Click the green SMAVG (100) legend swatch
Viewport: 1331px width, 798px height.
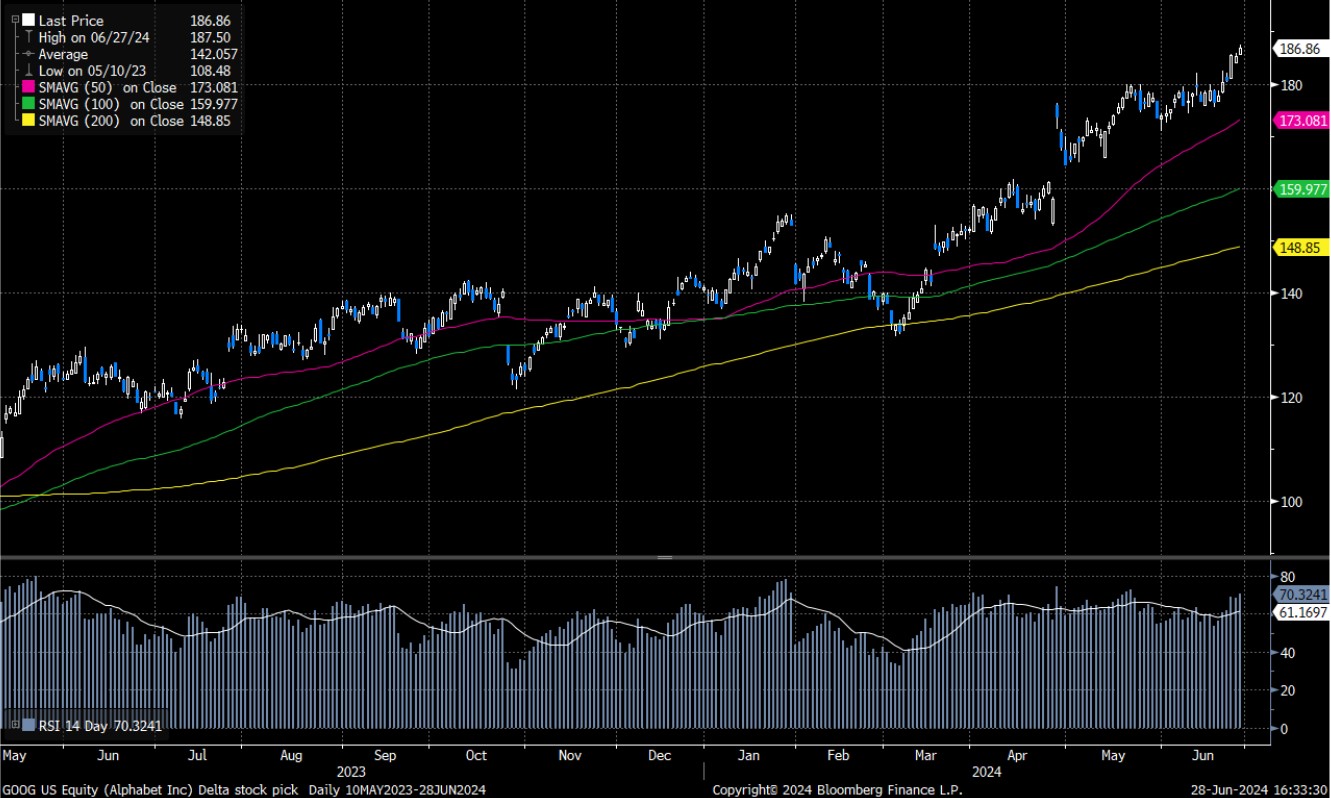[28, 103]
